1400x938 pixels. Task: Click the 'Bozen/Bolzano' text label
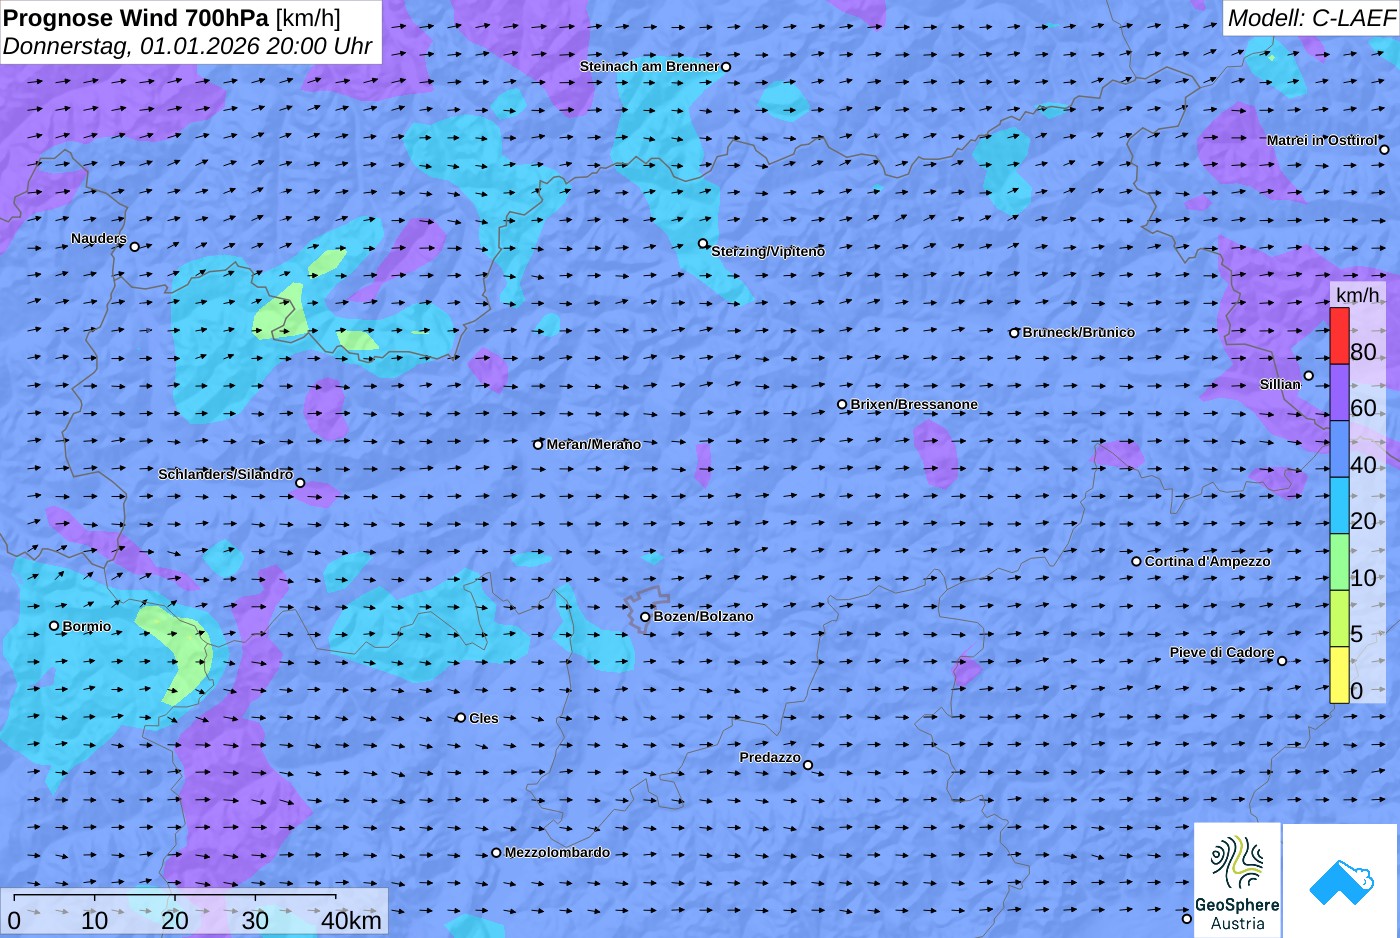(x=704, y=616)
